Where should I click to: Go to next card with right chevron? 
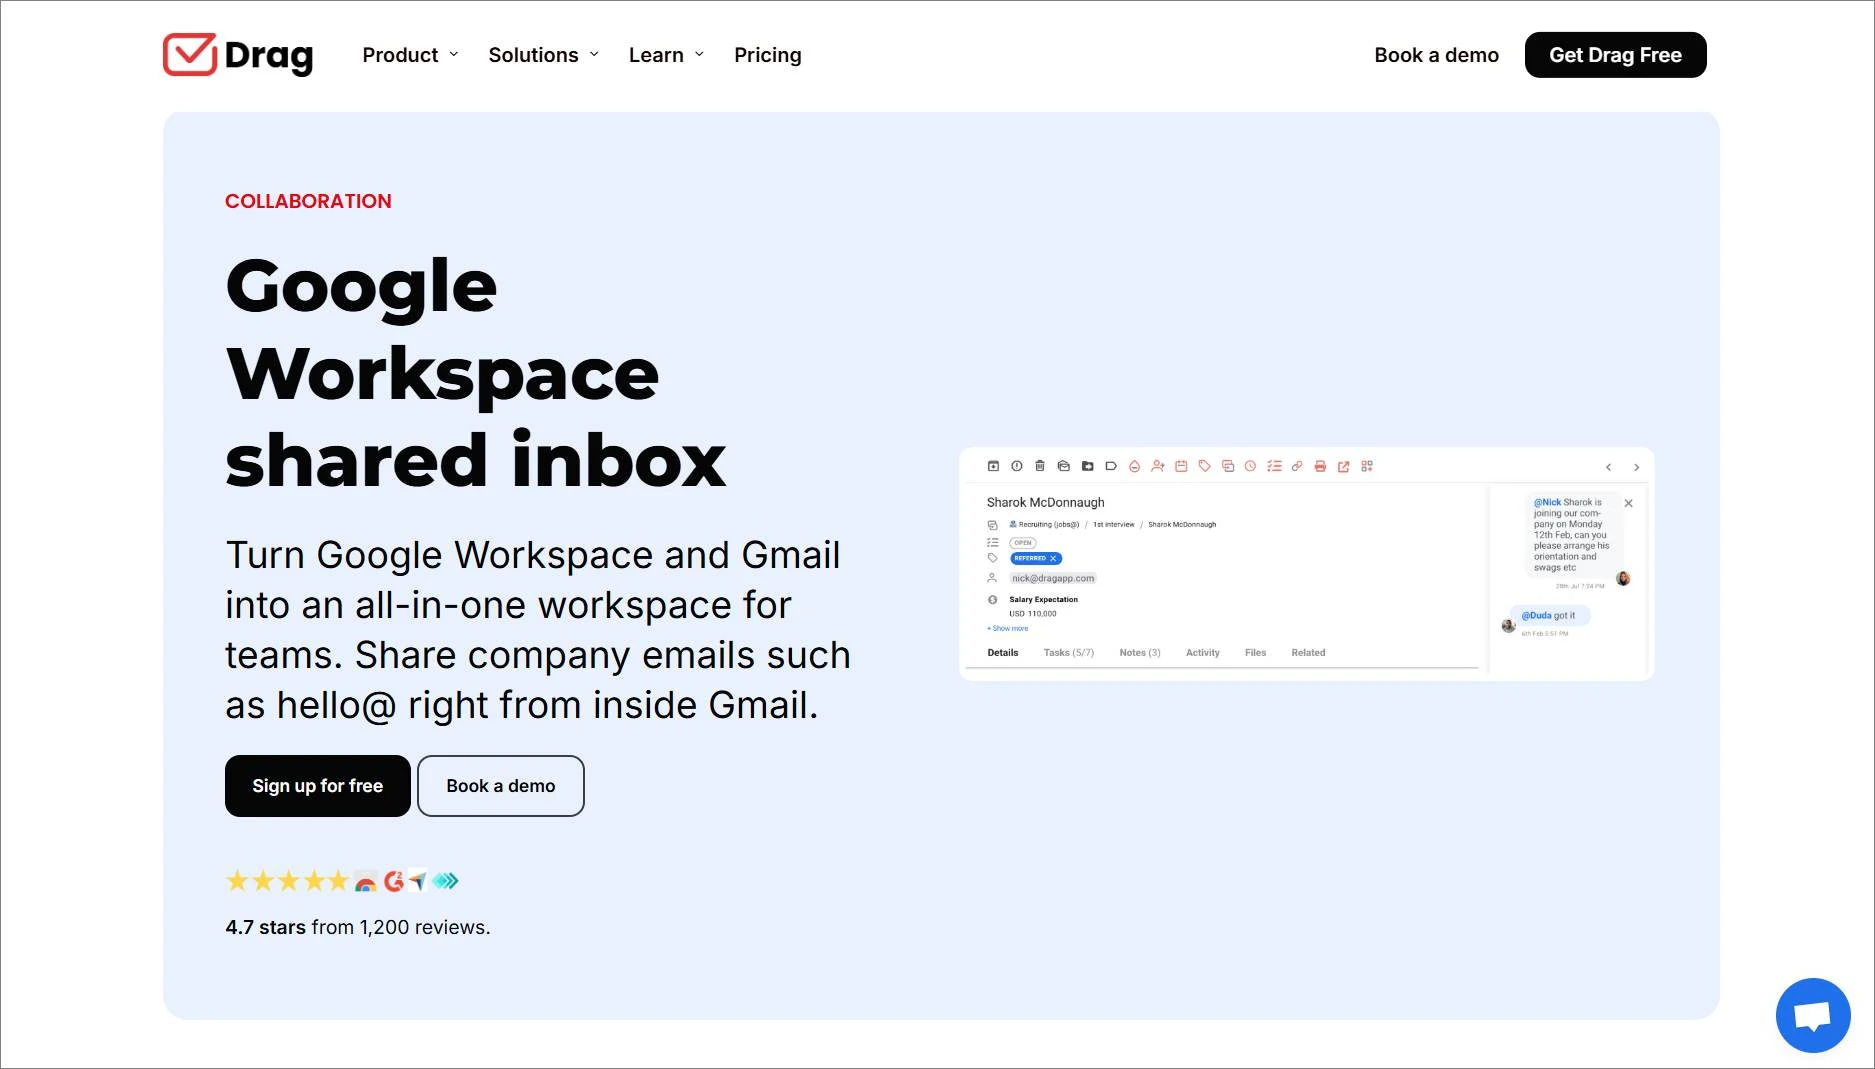click(x=1636, y=467)
